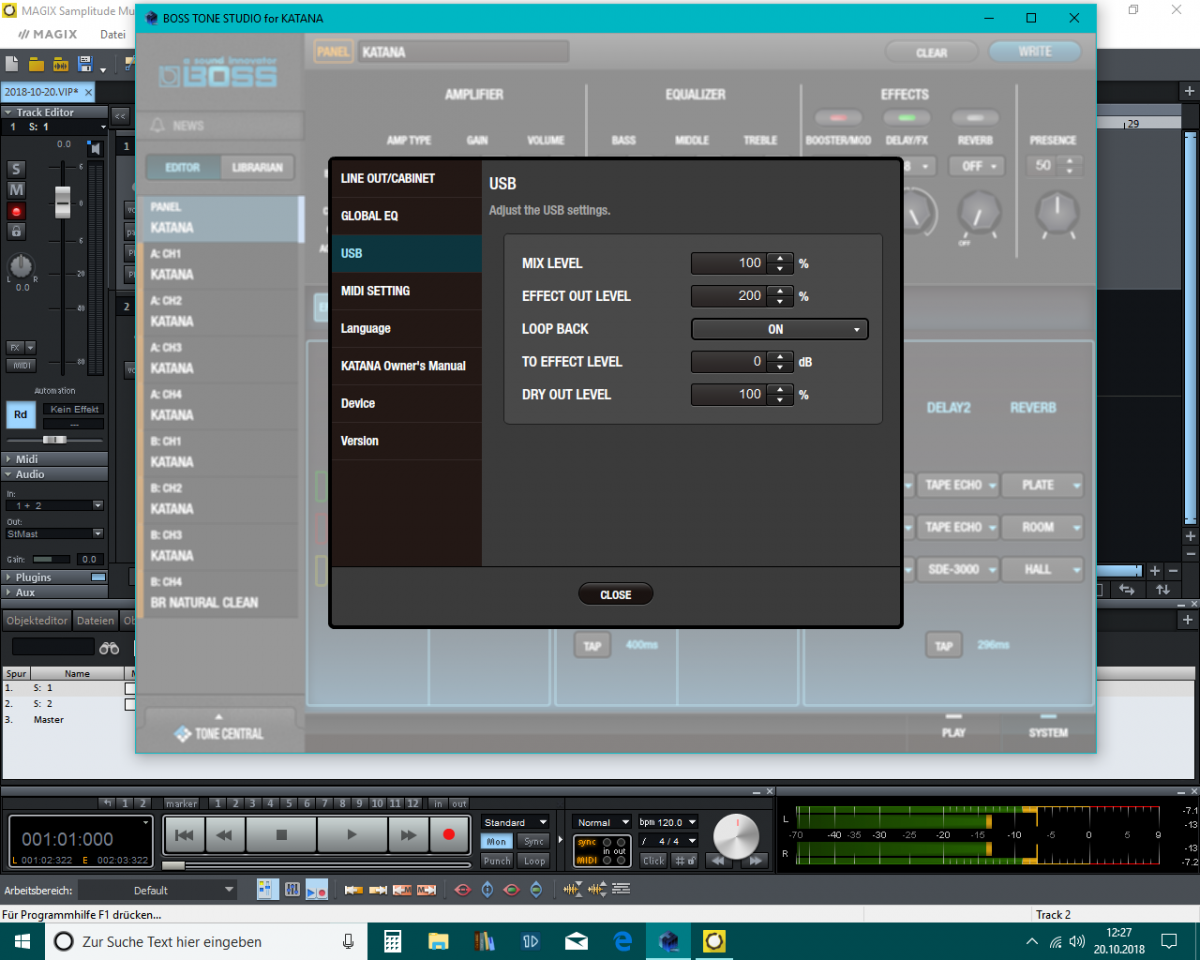The image size is (1200, 960).
Task: Click the transport rewind button
Action: tap(225, 834)
